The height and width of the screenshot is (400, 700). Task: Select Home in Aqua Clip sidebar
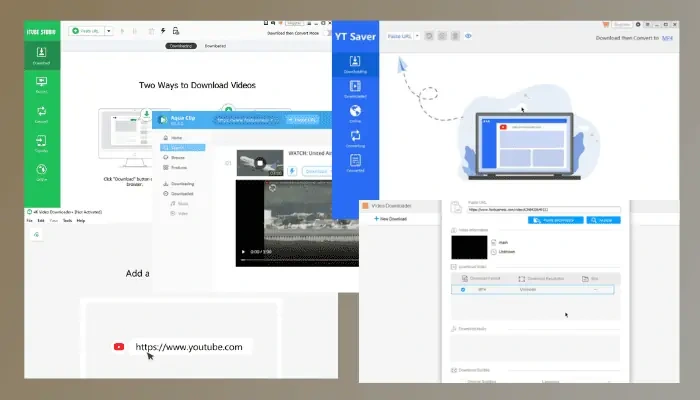click(x=177, y=138)
